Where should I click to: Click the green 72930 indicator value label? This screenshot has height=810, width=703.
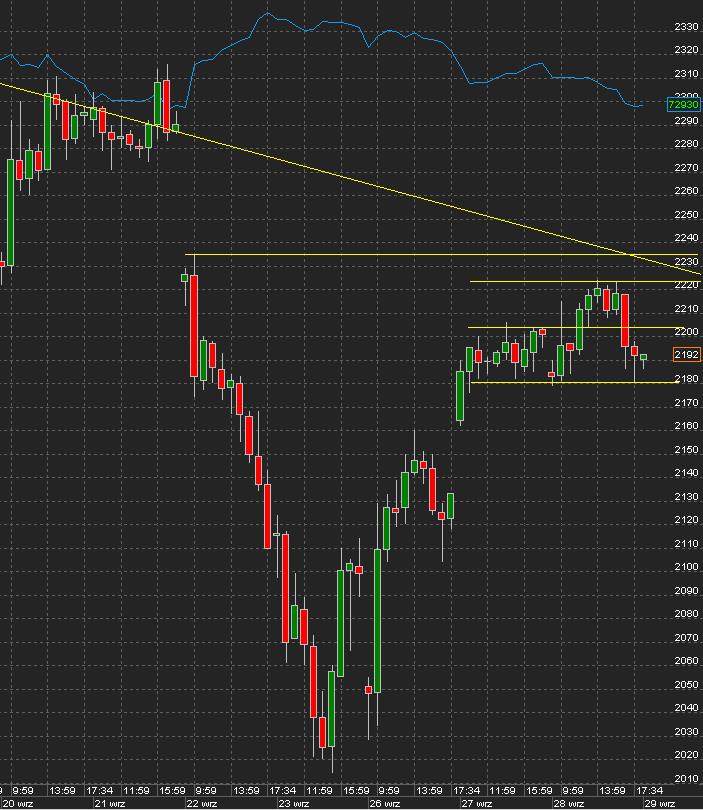click(684, 103)
